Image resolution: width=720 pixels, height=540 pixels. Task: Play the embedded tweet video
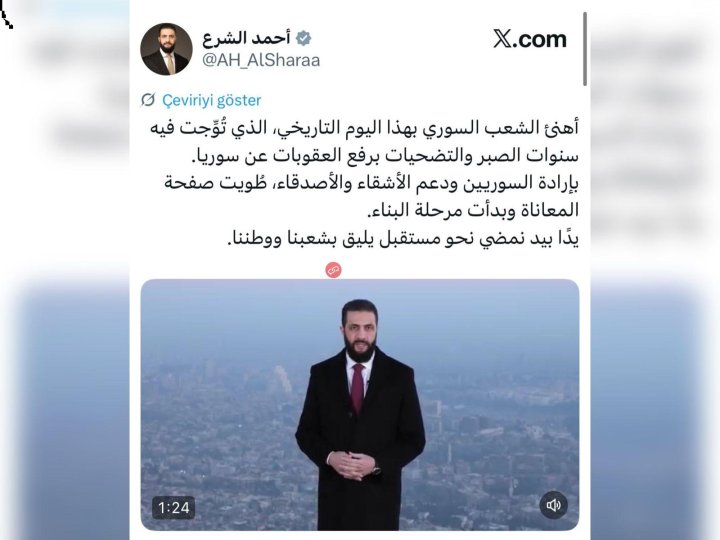tap(360, 405)
